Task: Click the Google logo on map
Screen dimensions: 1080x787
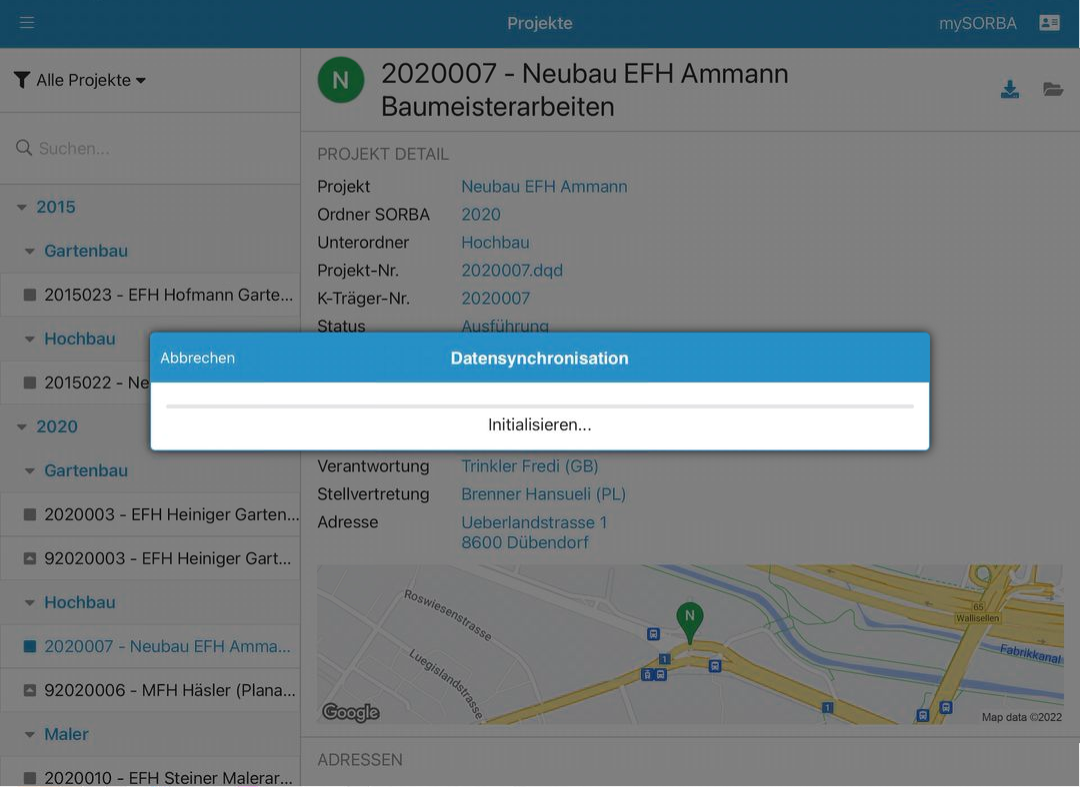Action: (350, 712)
